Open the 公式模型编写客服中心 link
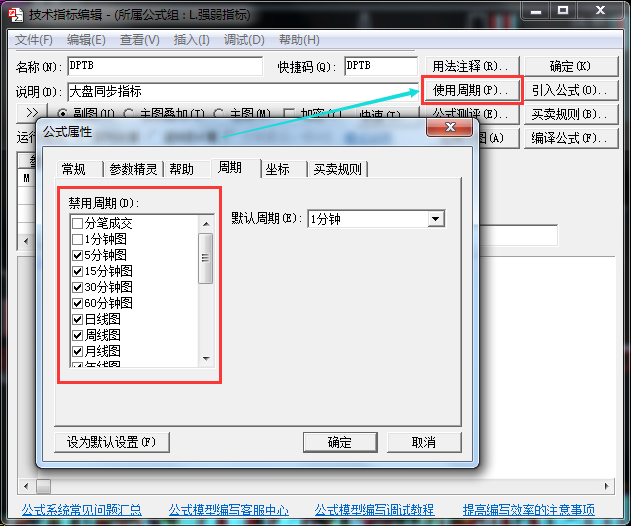Image resolution: width=631 pixels, height=526 pixels. [228, 510]
